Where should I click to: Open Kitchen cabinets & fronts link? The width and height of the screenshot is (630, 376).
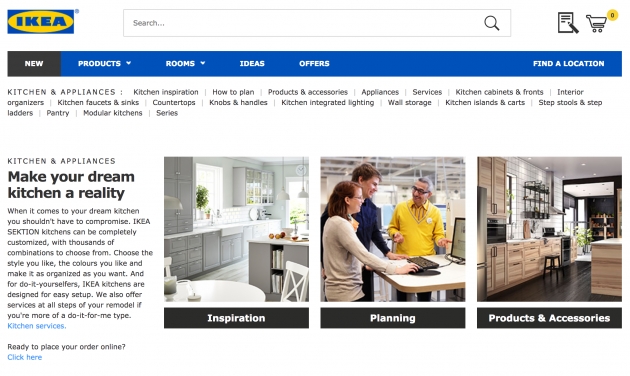click(499, 92)
